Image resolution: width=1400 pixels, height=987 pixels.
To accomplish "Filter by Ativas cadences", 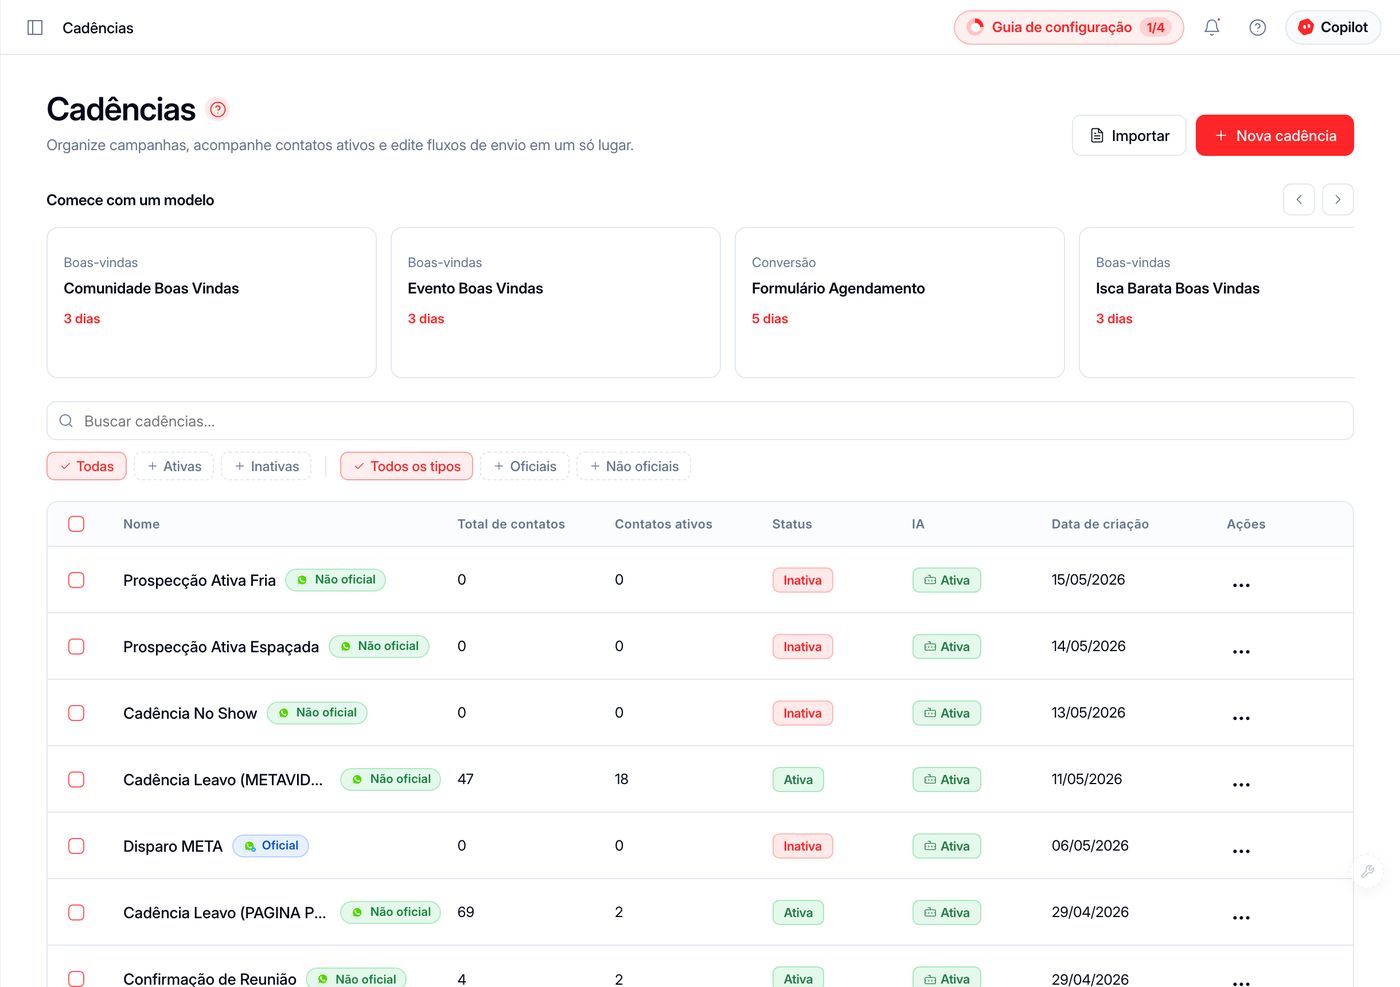I will (174, 466).
